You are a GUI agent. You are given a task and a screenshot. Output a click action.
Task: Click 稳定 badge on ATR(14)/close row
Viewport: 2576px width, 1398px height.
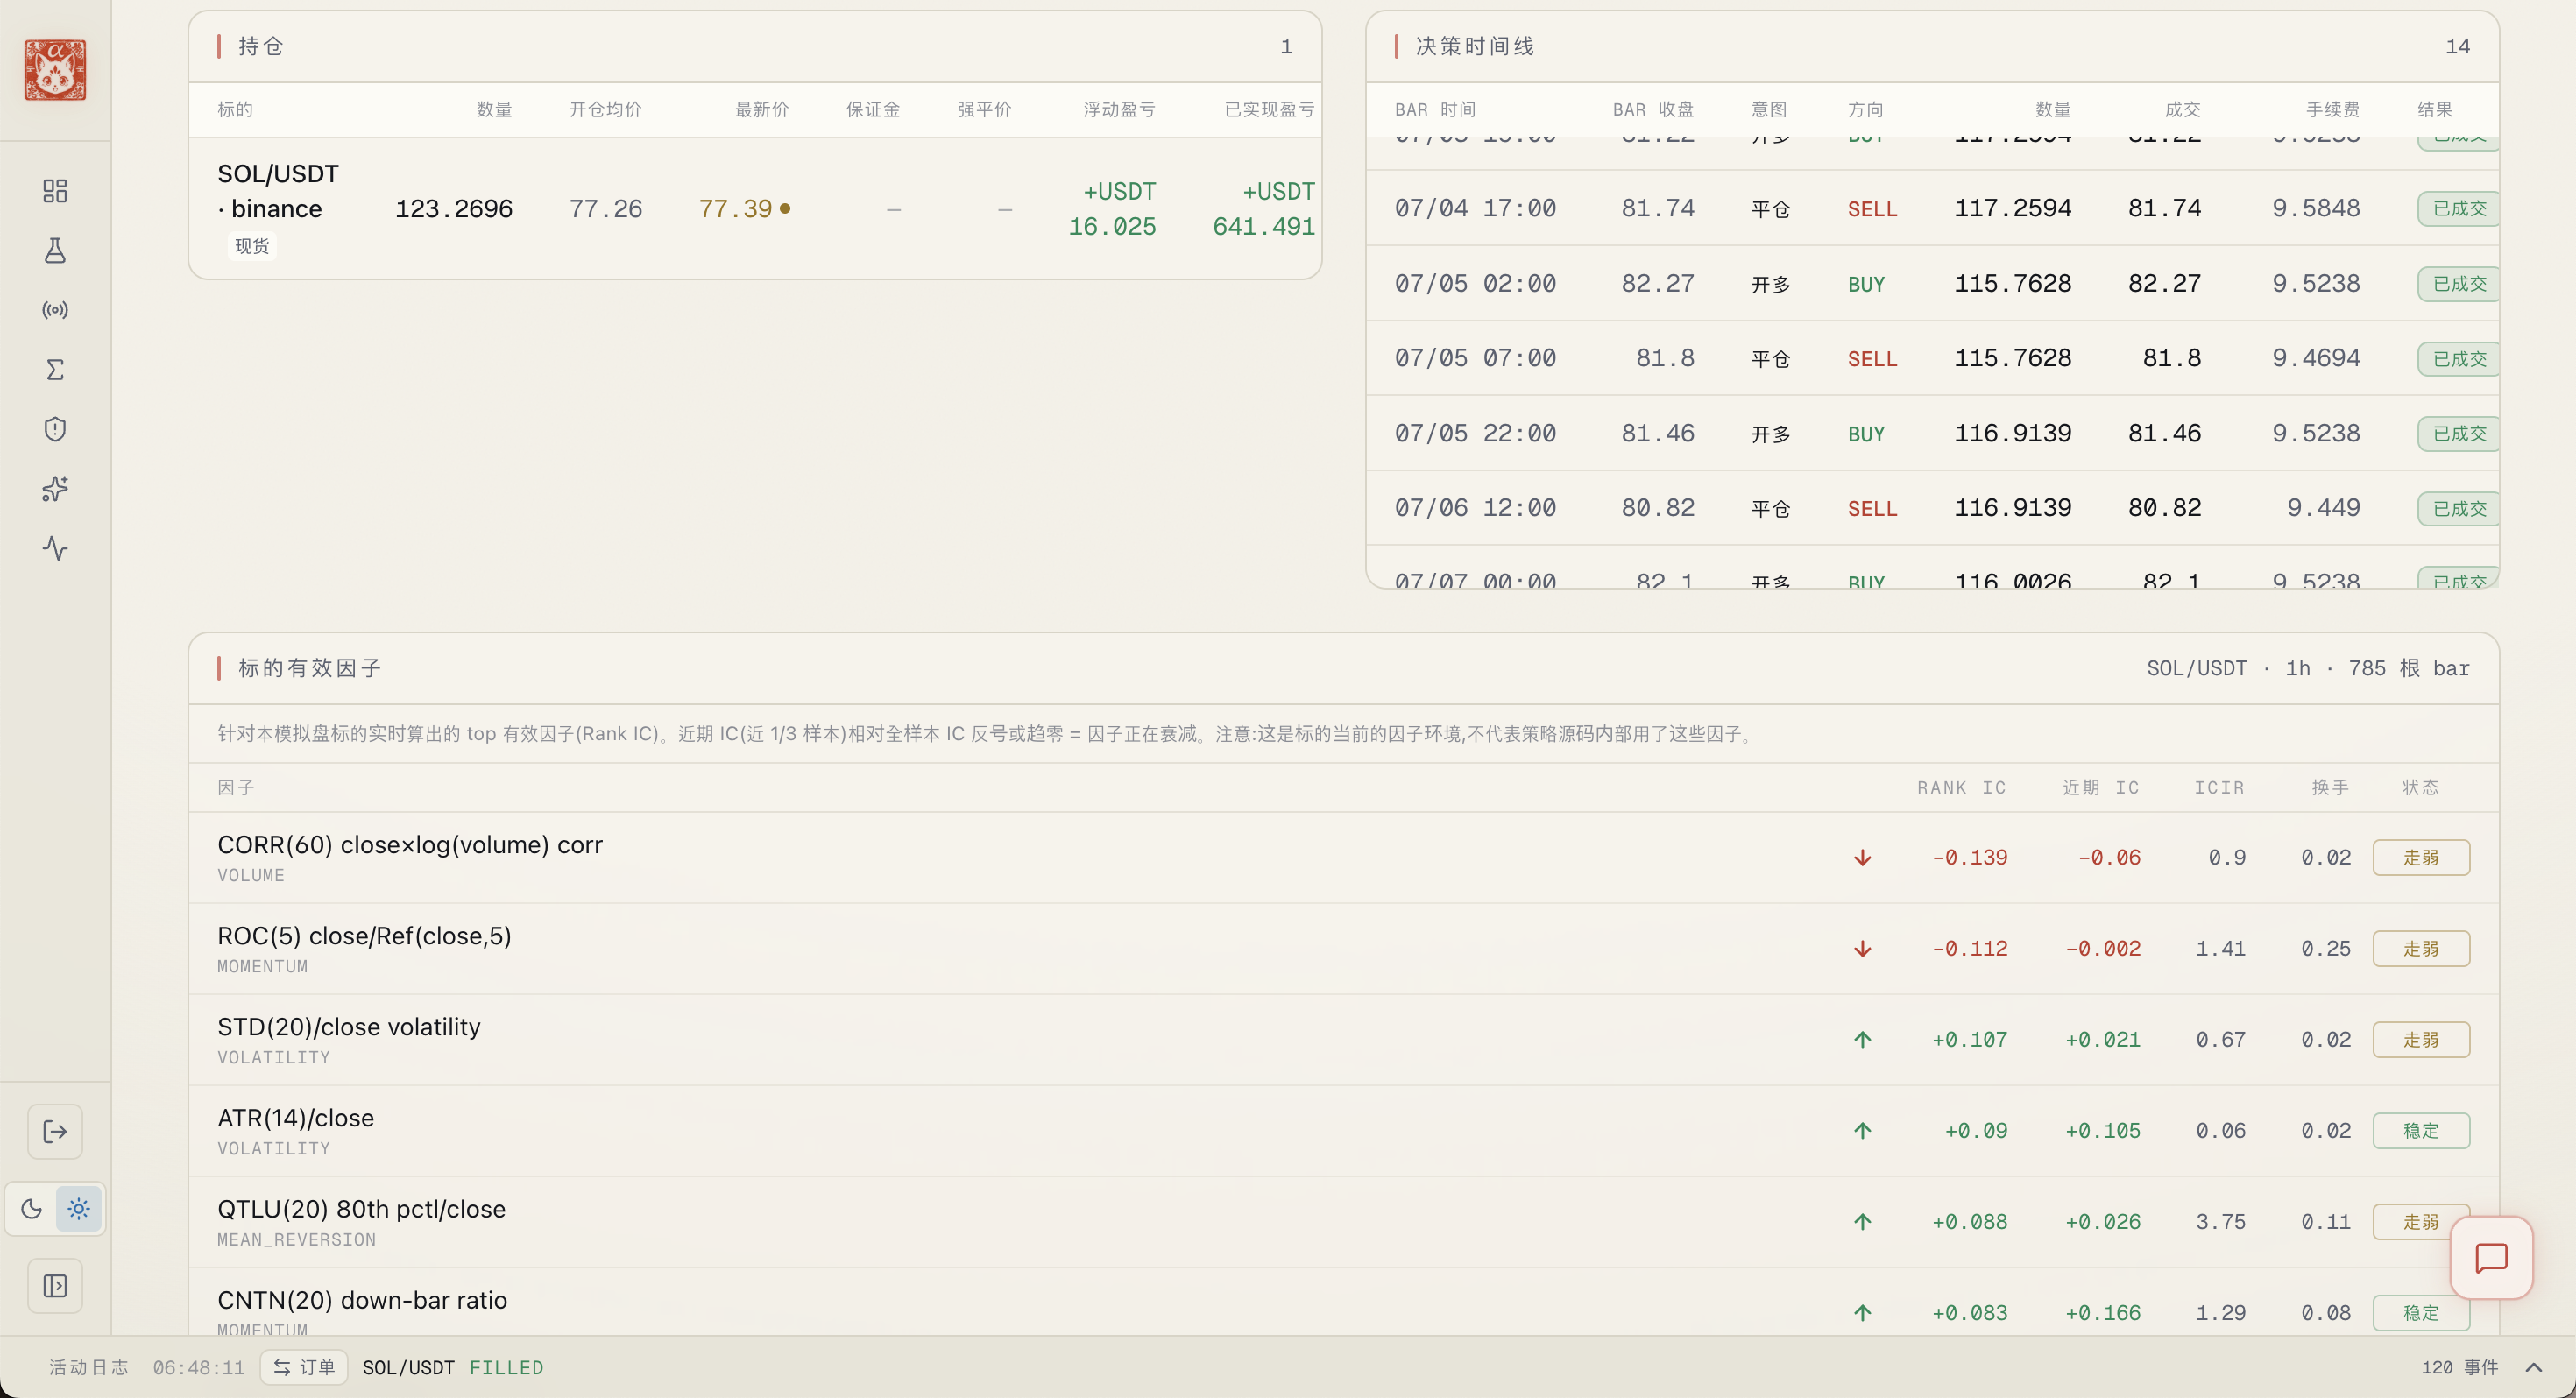(x=2421, y=1131)
